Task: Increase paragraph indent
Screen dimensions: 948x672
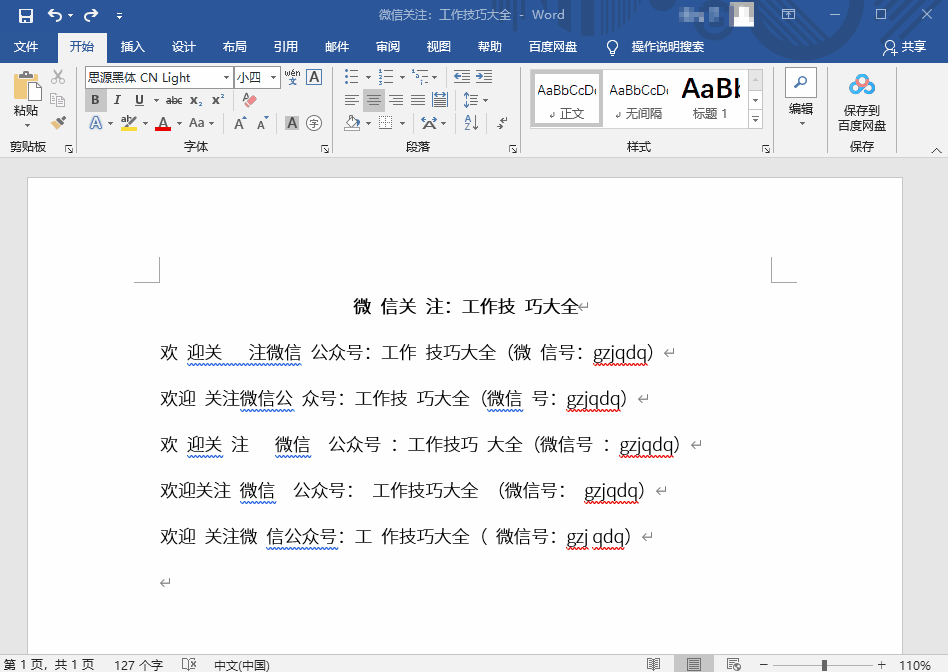Action: coord(484,77)
